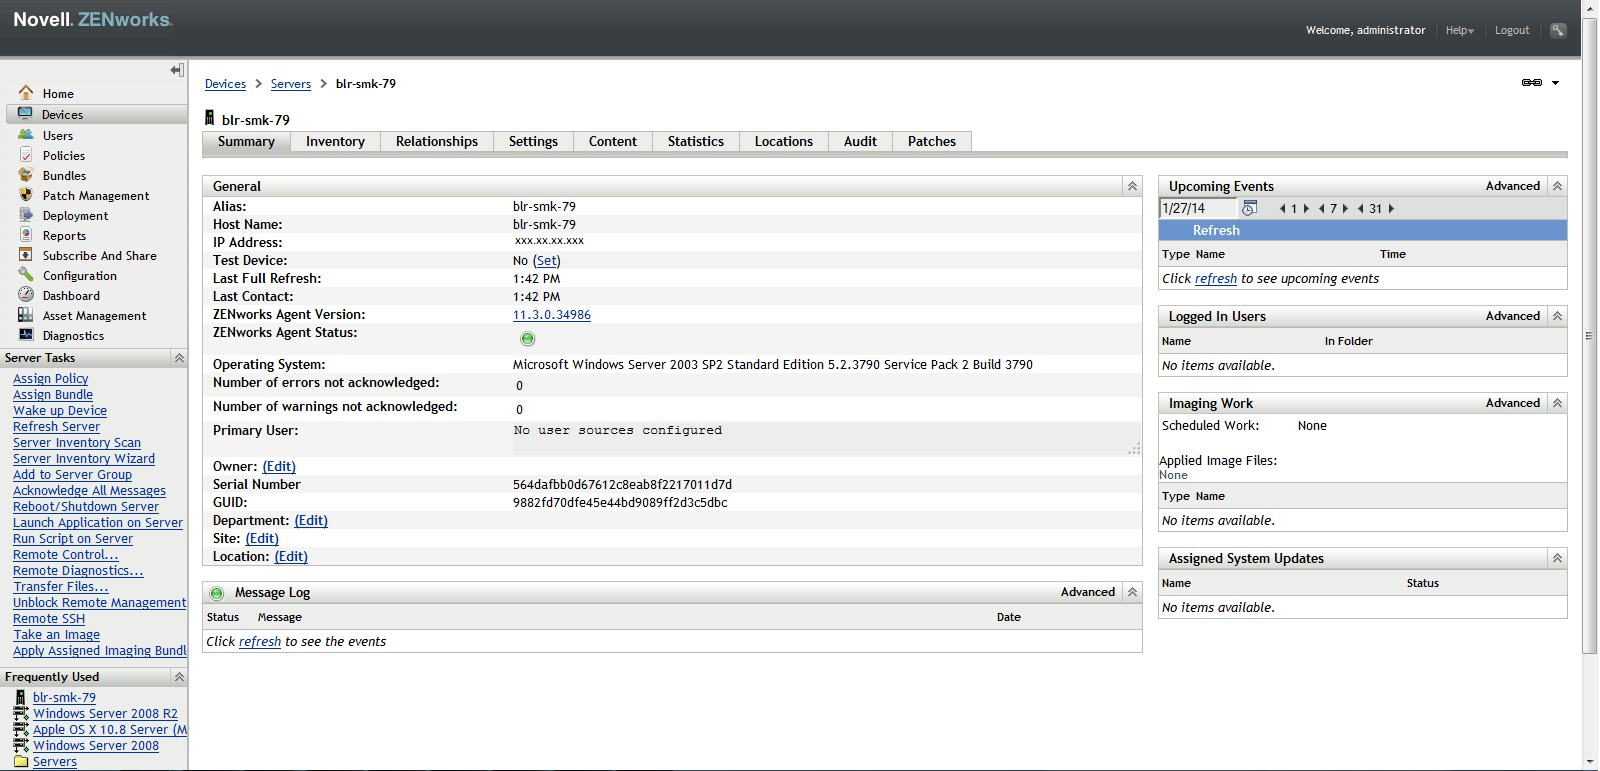Collapse the Frequently Used section

[x=179, y=677]
